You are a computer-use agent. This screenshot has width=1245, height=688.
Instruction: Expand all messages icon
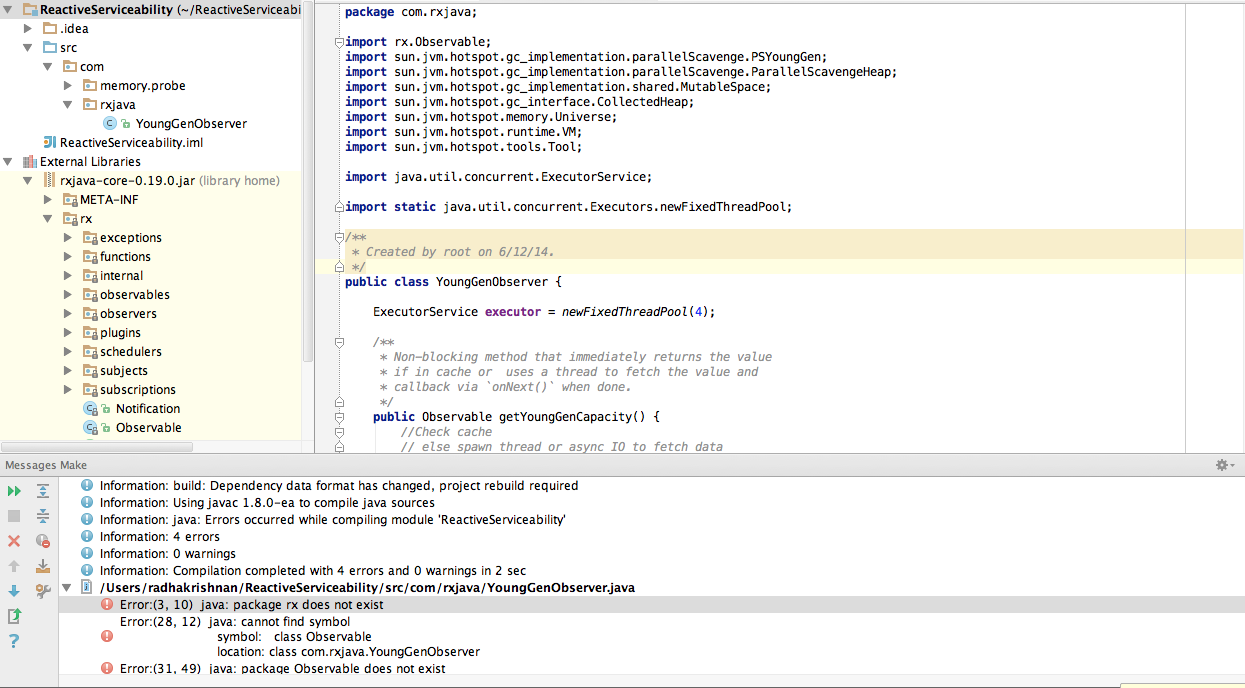43,491
